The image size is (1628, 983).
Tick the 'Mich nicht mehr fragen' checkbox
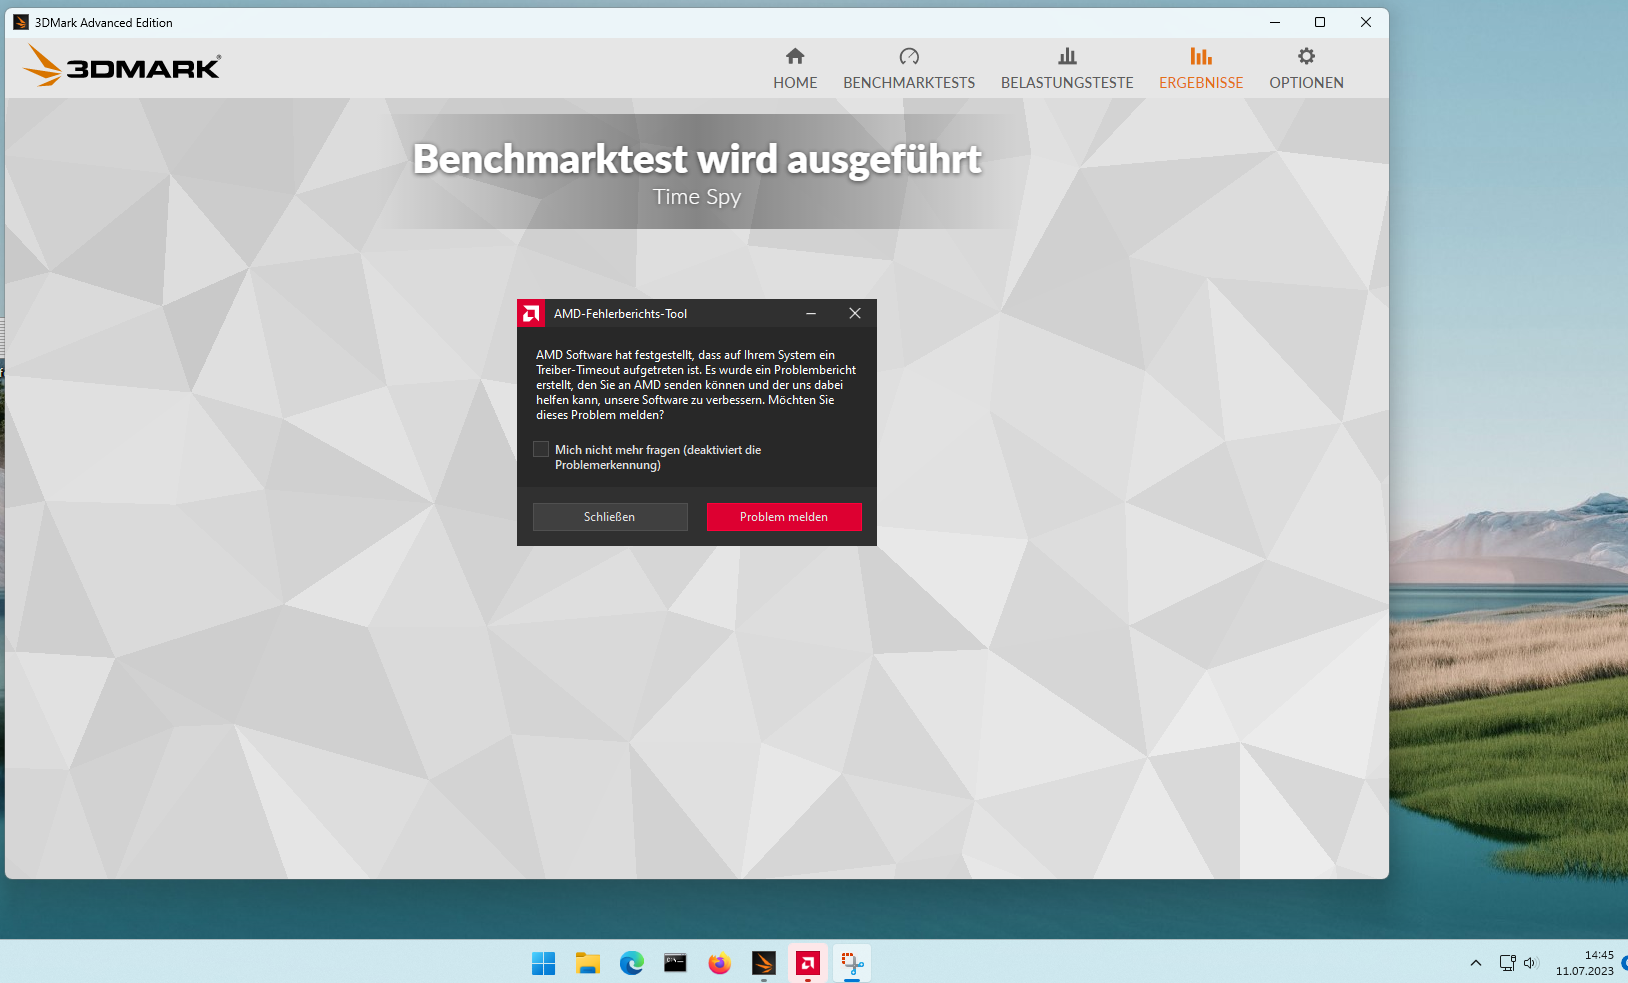coord(541,450)
